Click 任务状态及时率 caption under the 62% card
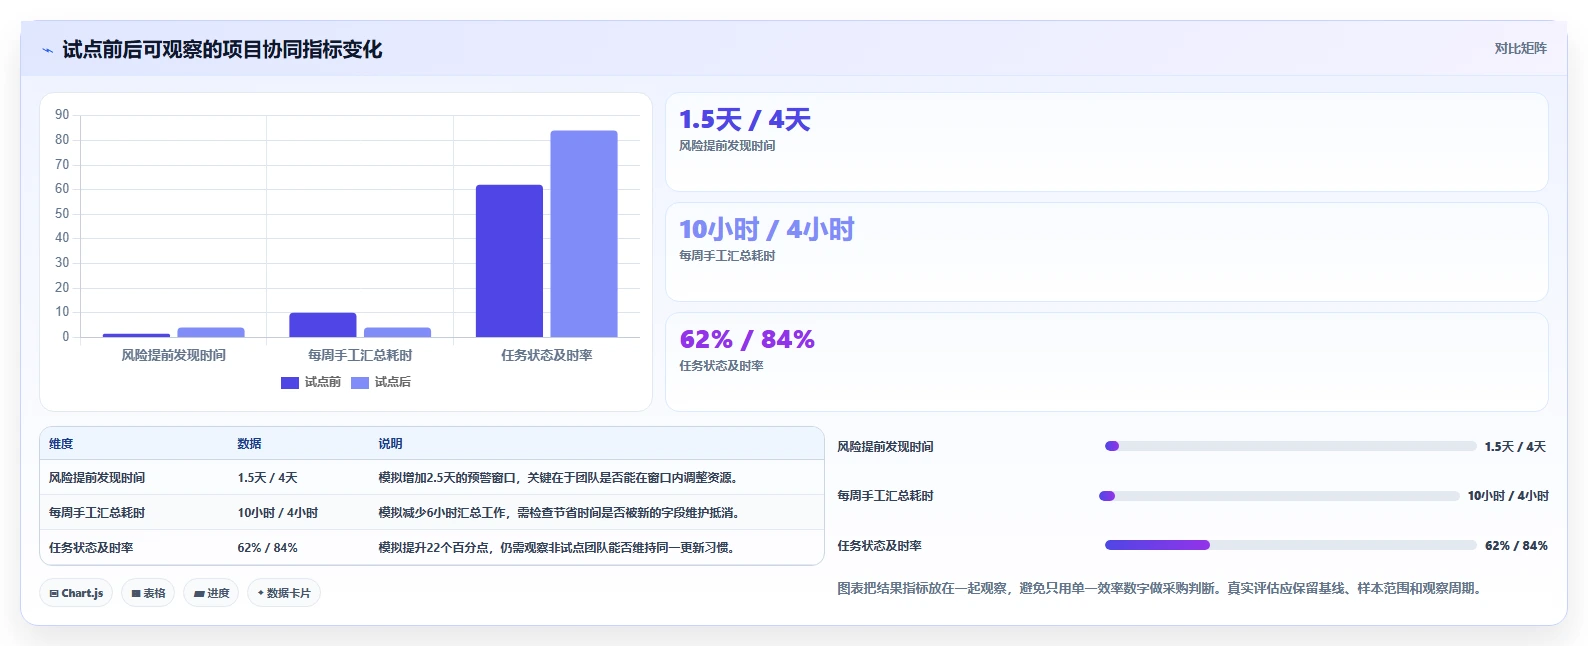This screenshot has height=646, width=1588. 721,366
